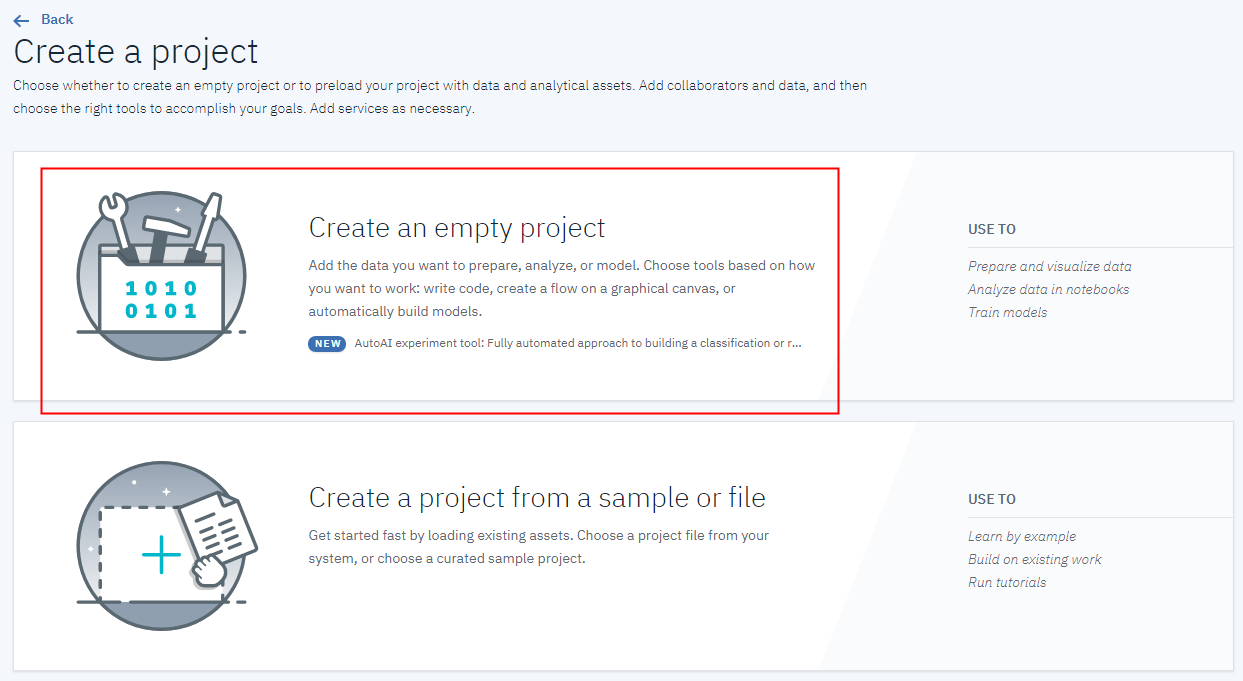Click the NEW badge
1243x681 pixels.
click(x=326, y=343)
